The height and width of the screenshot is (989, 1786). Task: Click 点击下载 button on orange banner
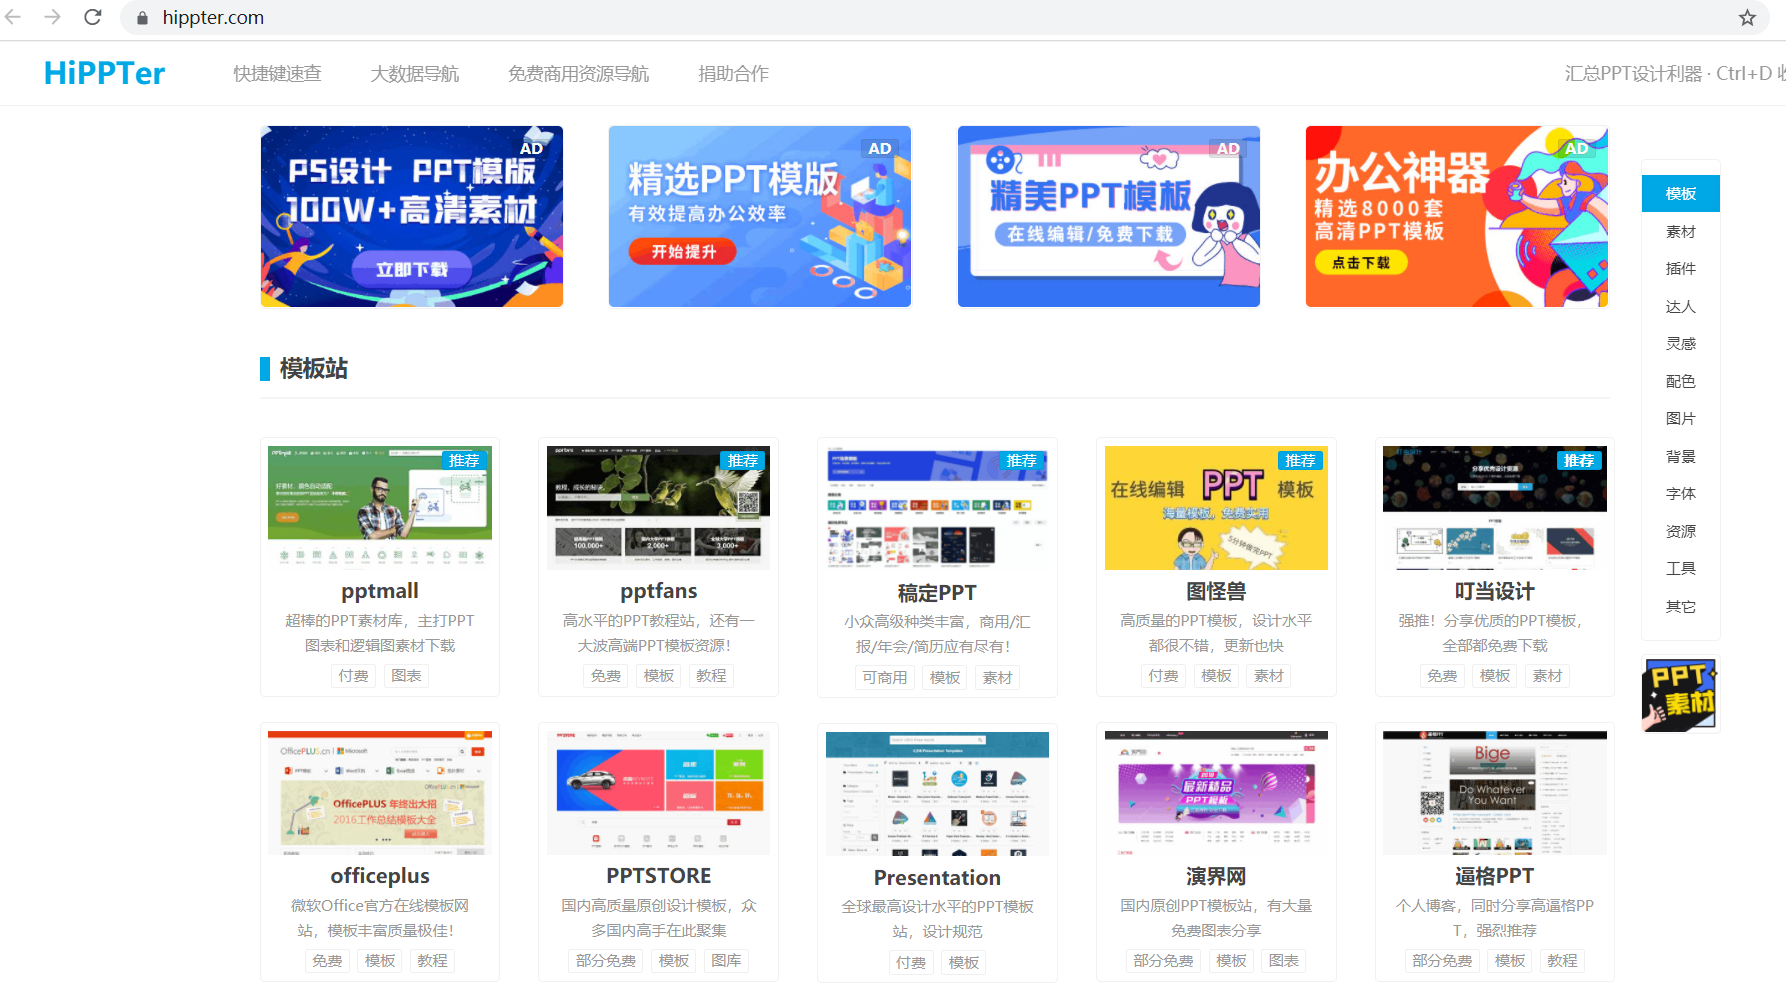pyautogui.click(x=1361, y=262)
